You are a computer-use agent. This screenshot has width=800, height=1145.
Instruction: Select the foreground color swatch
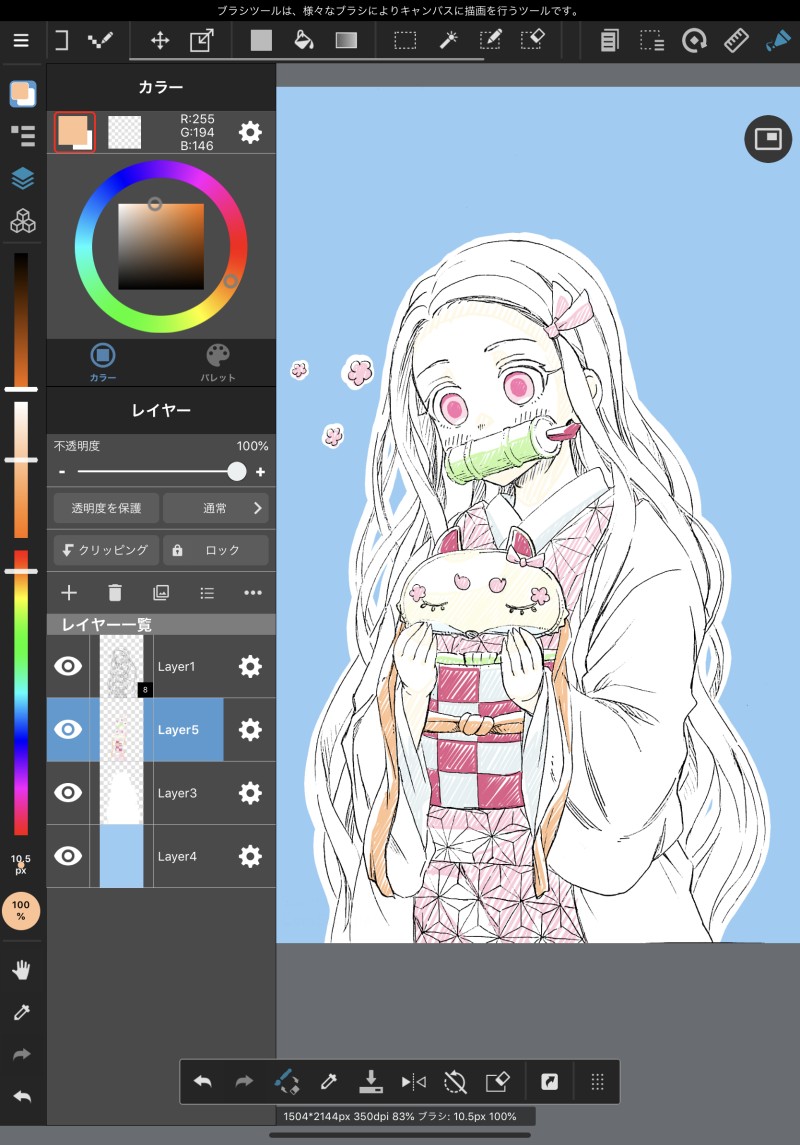tap(74, 132)
